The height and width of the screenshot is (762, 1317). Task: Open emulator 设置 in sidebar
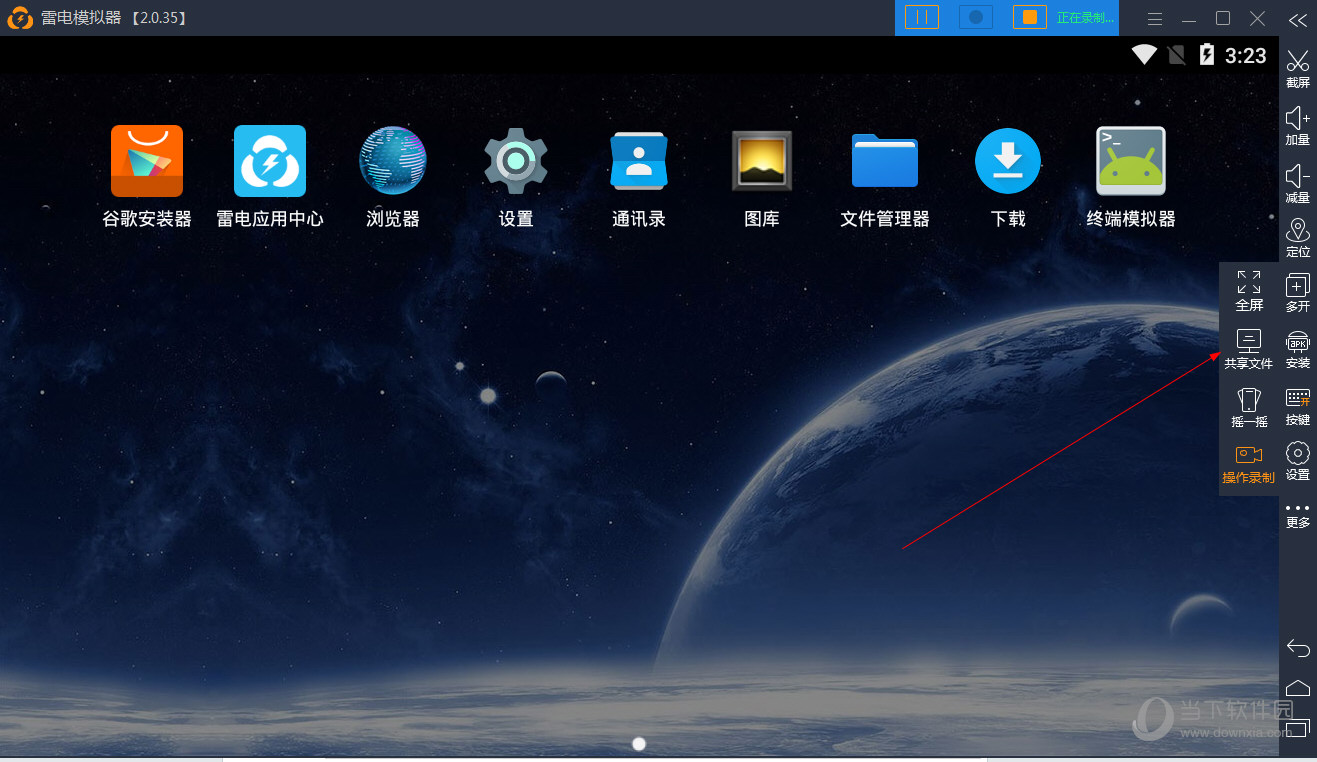click(x=1298, y=461)
